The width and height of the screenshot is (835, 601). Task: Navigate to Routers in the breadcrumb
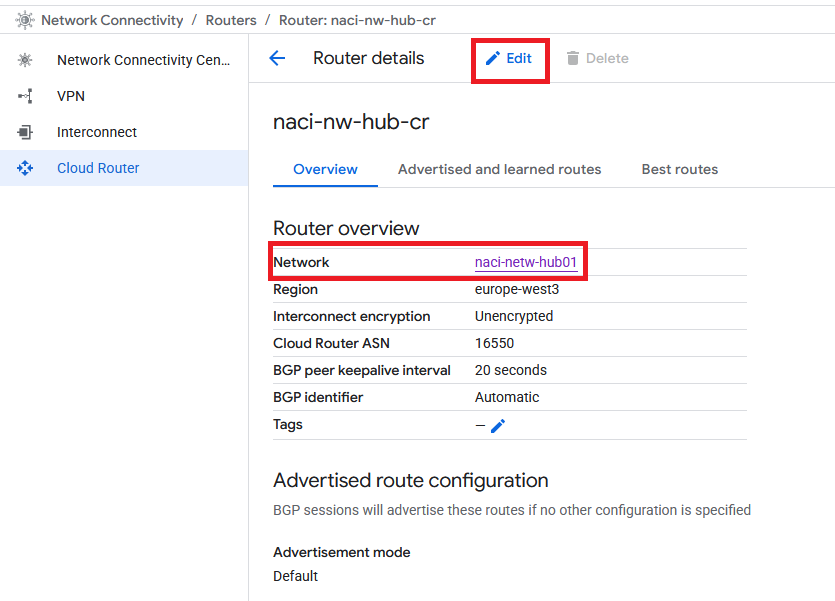231,20
